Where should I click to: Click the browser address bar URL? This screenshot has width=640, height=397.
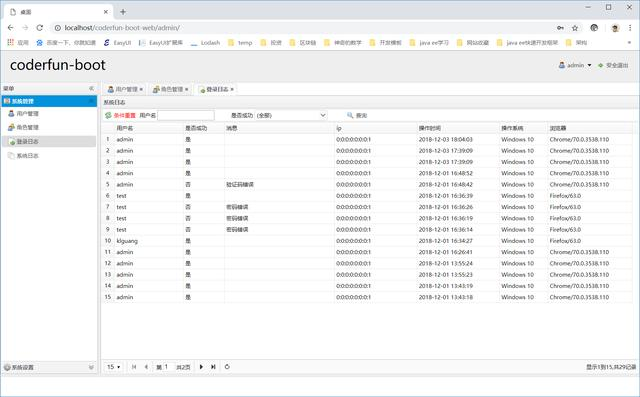click(x=122, y=28)
